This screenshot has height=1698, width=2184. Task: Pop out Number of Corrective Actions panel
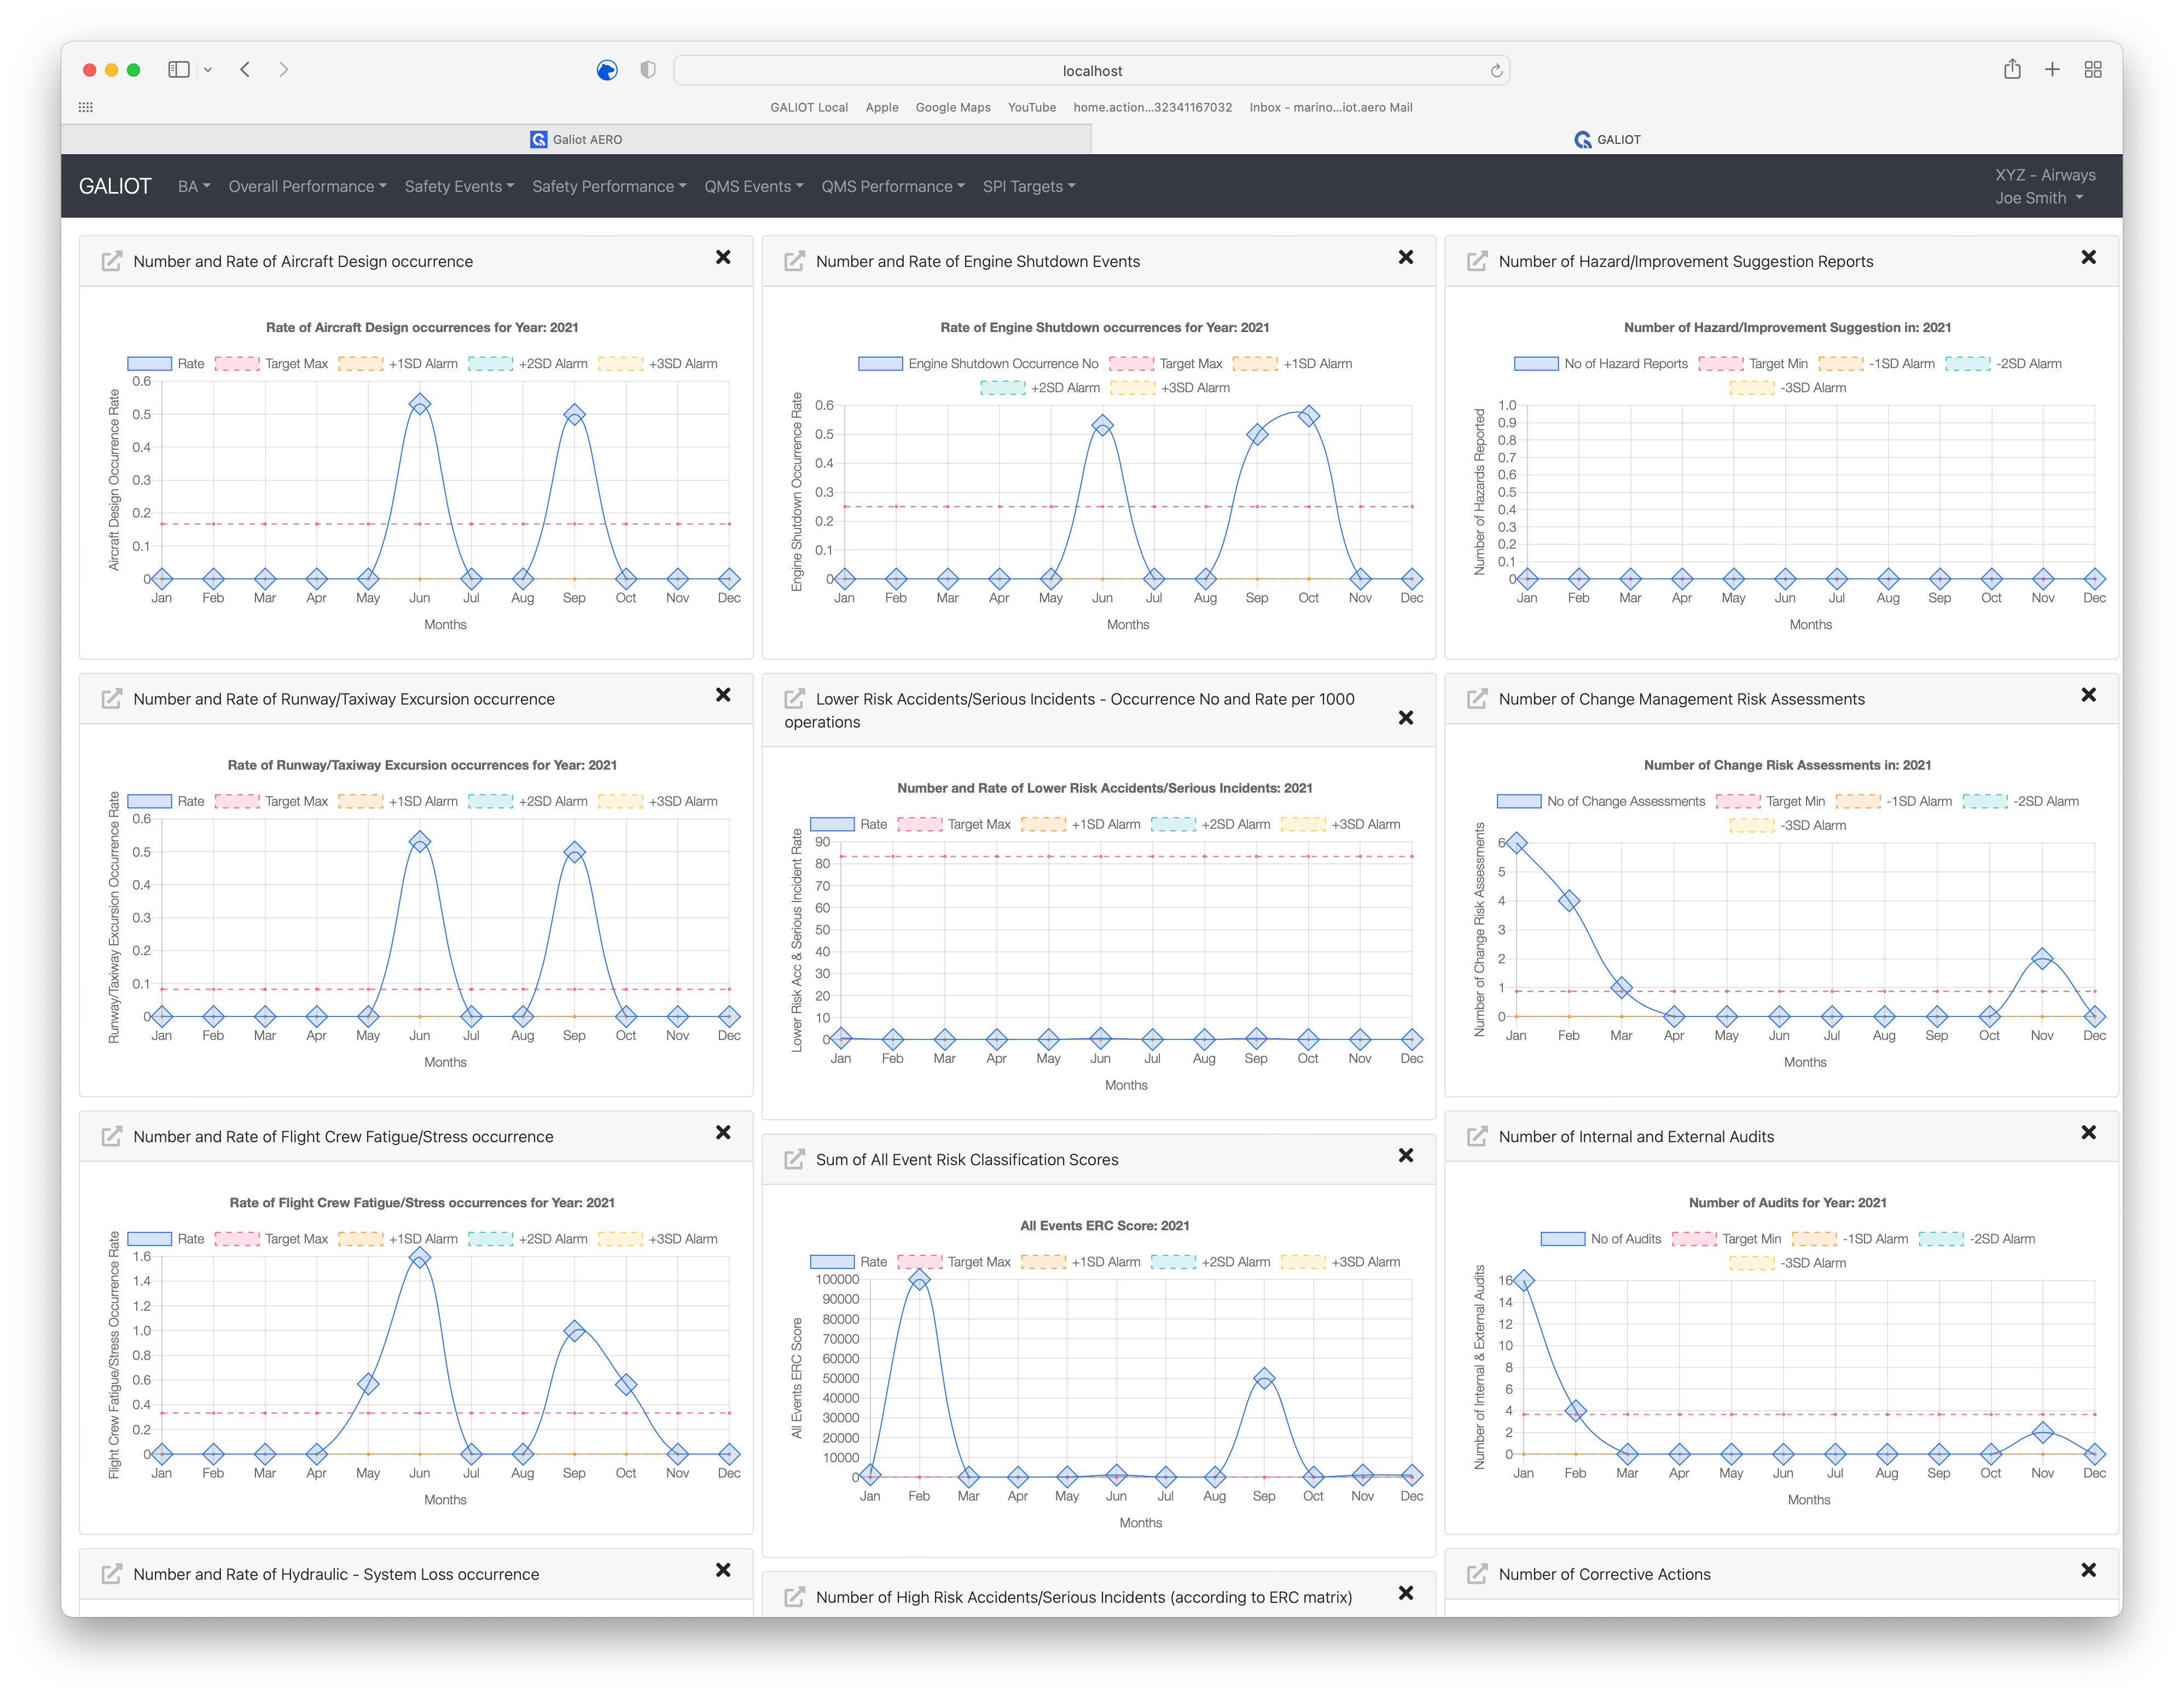tap(1477, 1574)
